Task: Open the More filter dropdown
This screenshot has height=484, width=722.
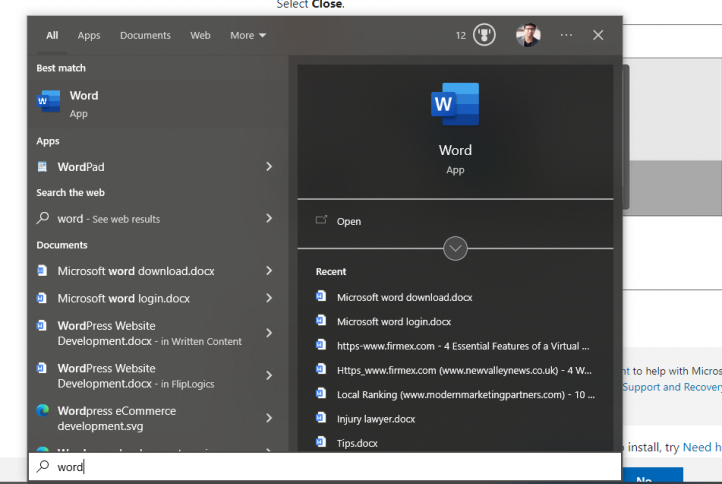Action: [x=248, y=35]
